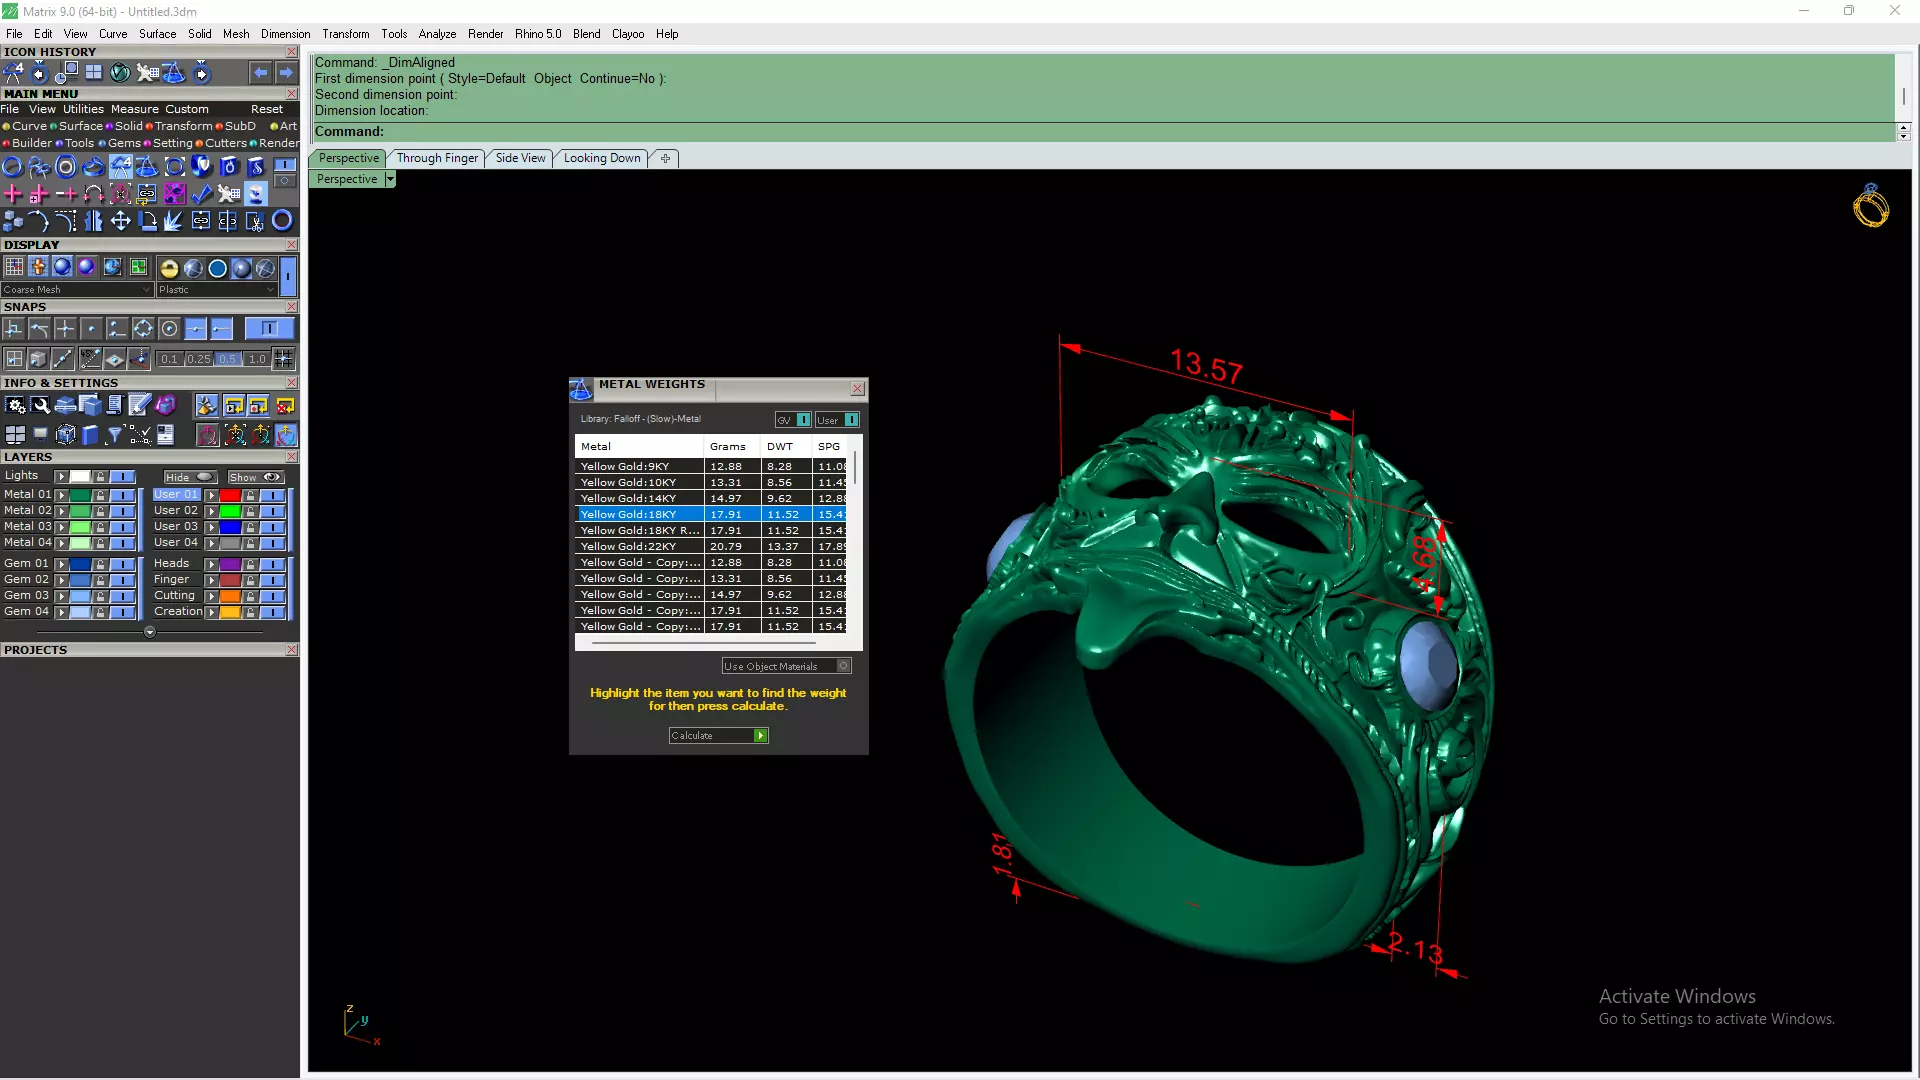Go forward with Icon History right arrow
1920x1080 pixels.
[286, 73]
